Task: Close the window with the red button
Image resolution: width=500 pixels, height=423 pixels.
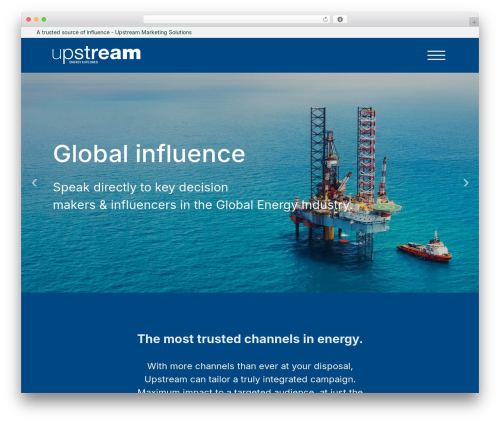Action: pos(29,19)
